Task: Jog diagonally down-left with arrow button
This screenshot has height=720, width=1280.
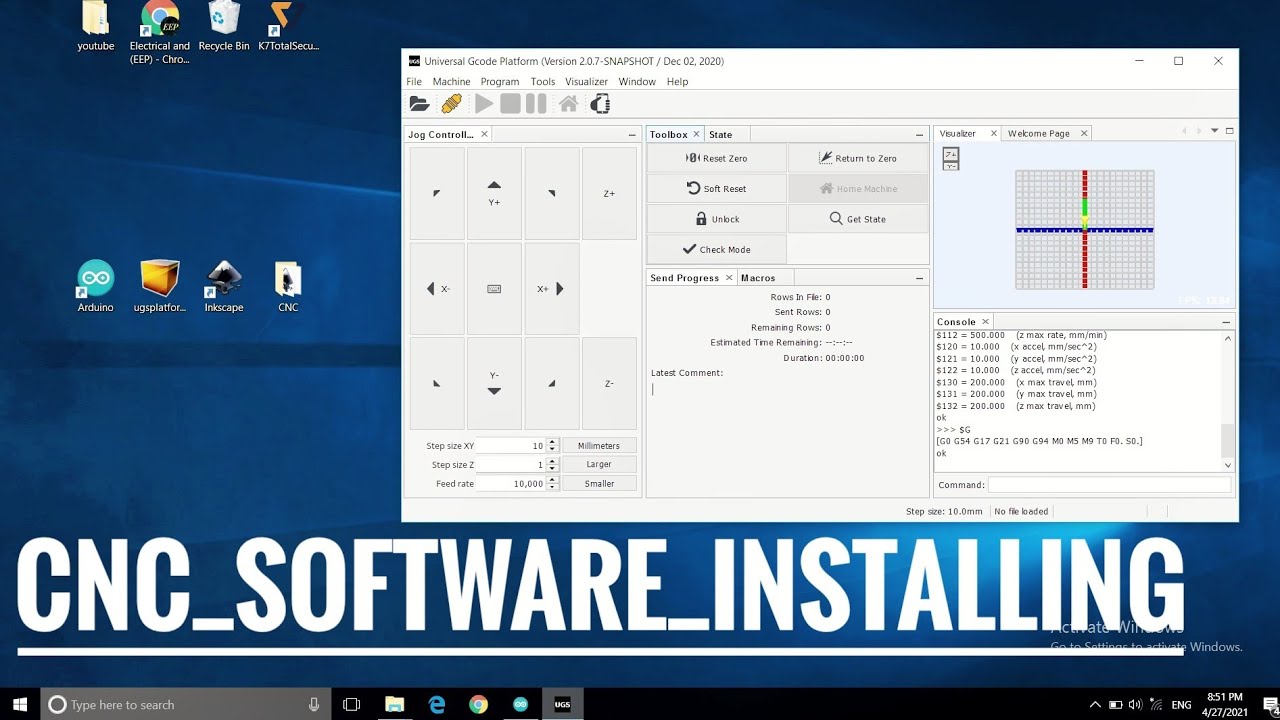Action: 437,384
